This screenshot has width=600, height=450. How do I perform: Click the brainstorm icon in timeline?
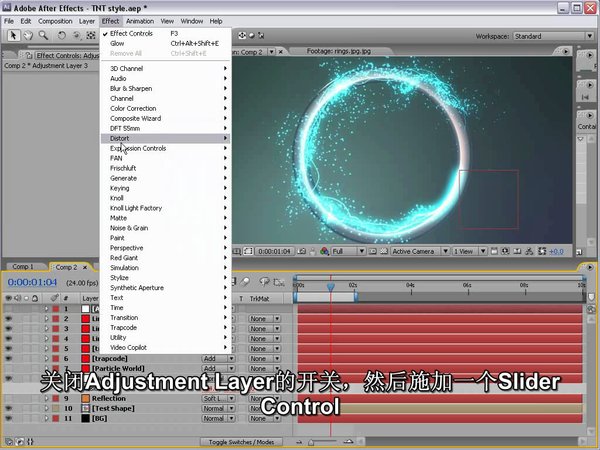(264, 282)
